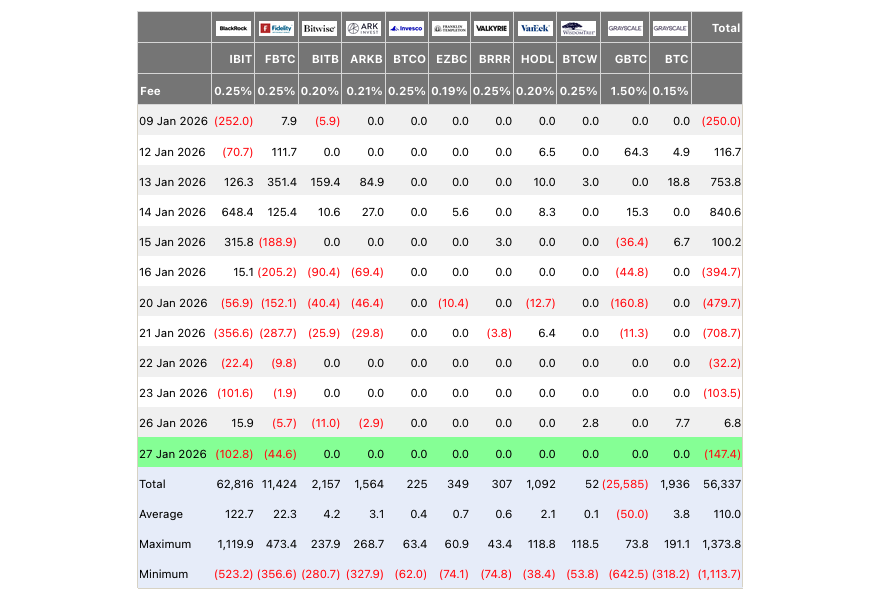Select the Invesco logo above BTCO
Image resolution: width=893 pixels, height=600 pixels.
pyautogui.click(x=407, y=28)
